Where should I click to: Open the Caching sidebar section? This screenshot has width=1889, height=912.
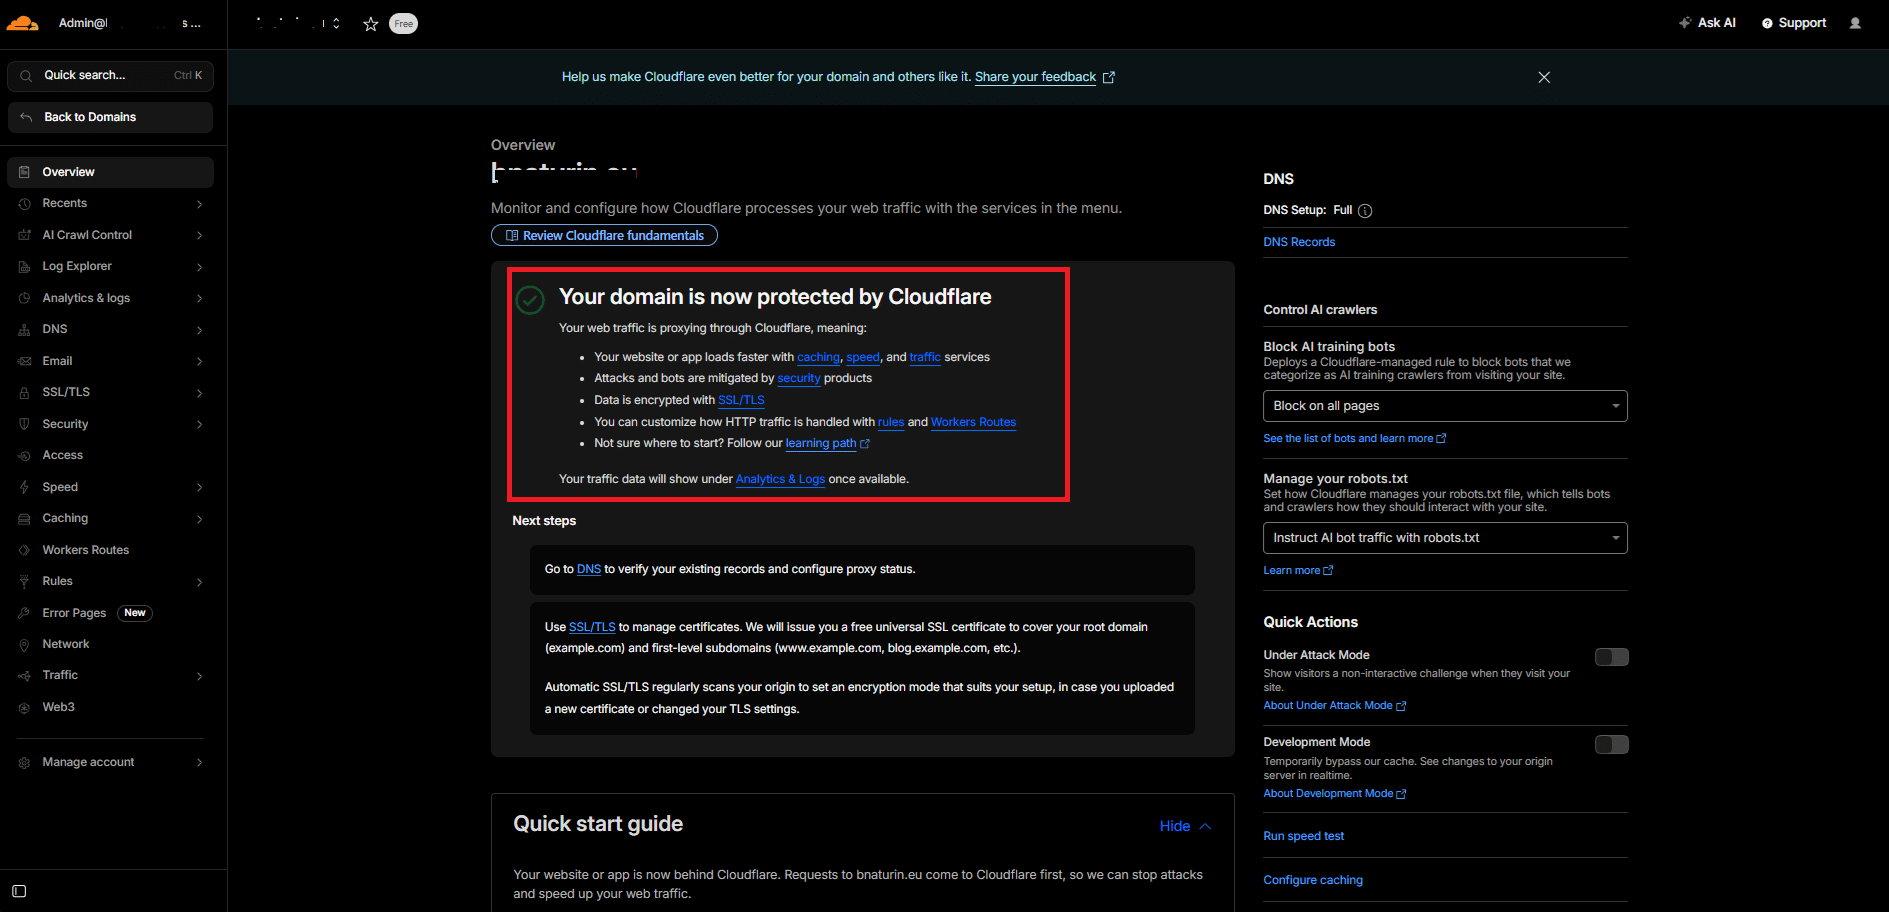(x=110, y=518)
